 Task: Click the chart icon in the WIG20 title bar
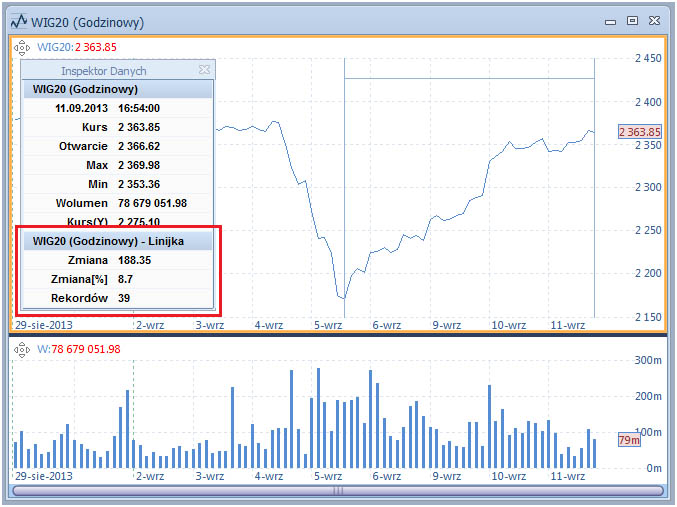[19, 21]
